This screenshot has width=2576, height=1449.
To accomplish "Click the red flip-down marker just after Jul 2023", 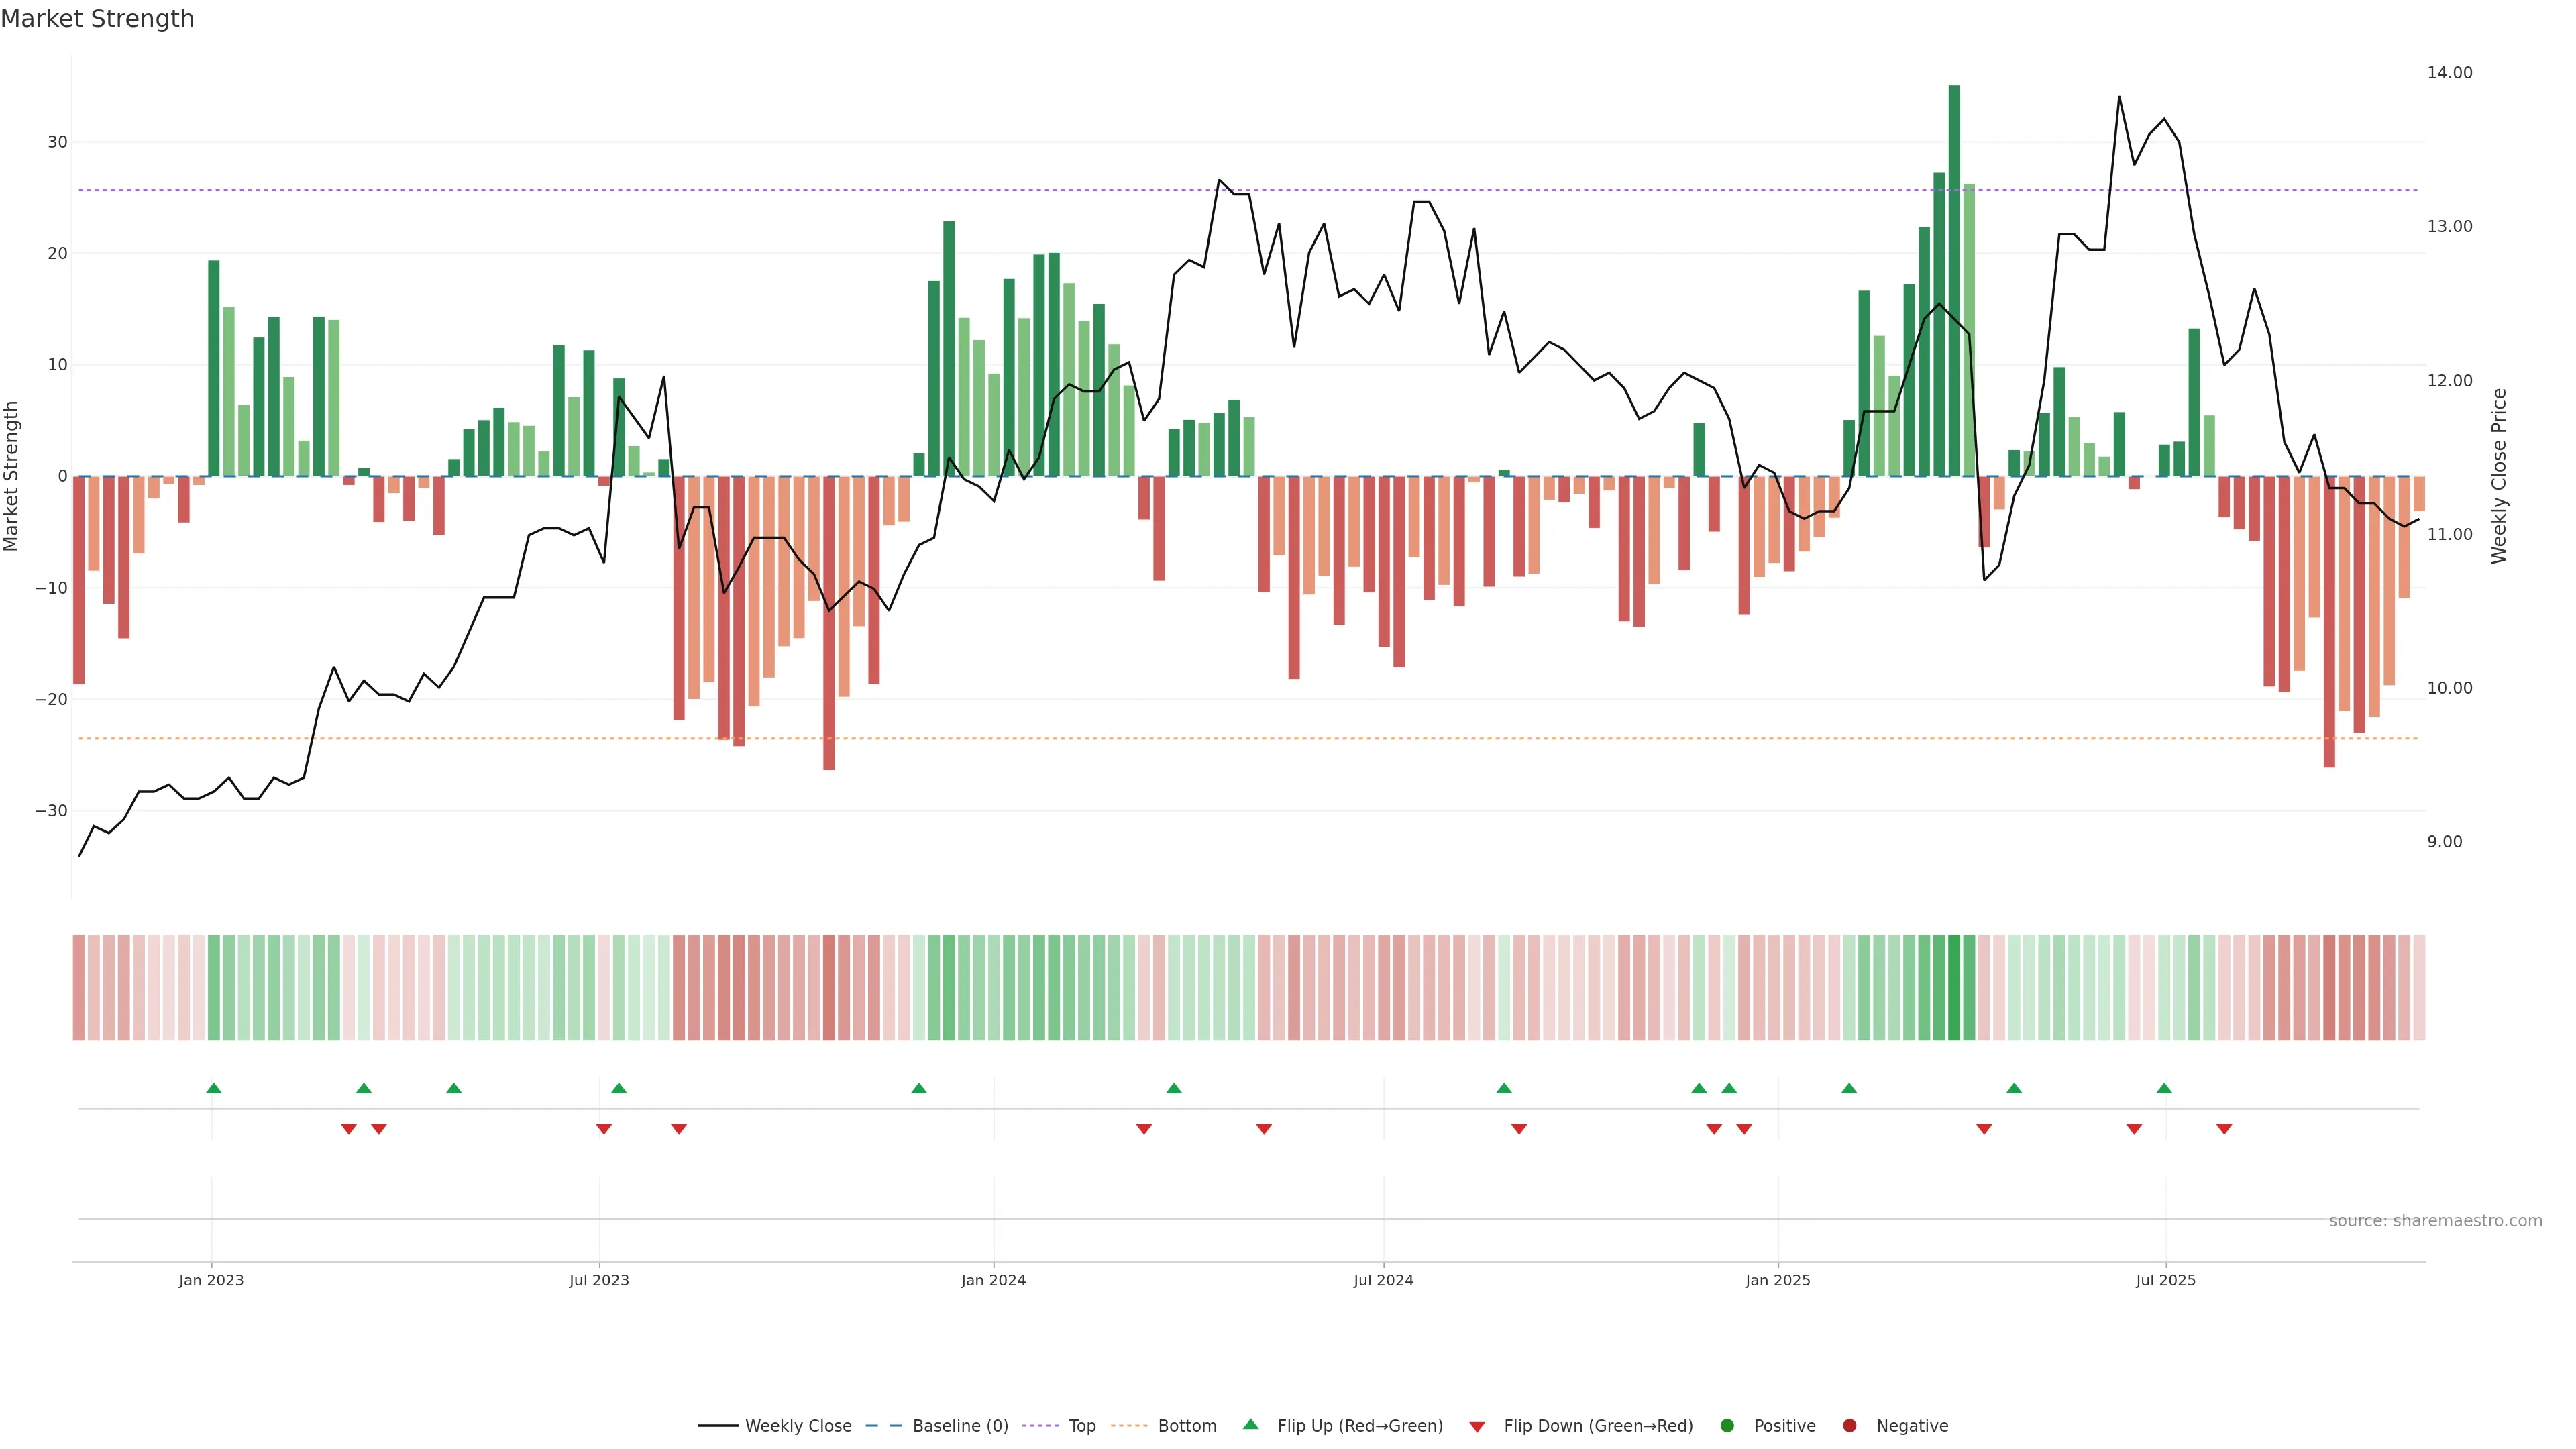I will [x=604, y=1129].
